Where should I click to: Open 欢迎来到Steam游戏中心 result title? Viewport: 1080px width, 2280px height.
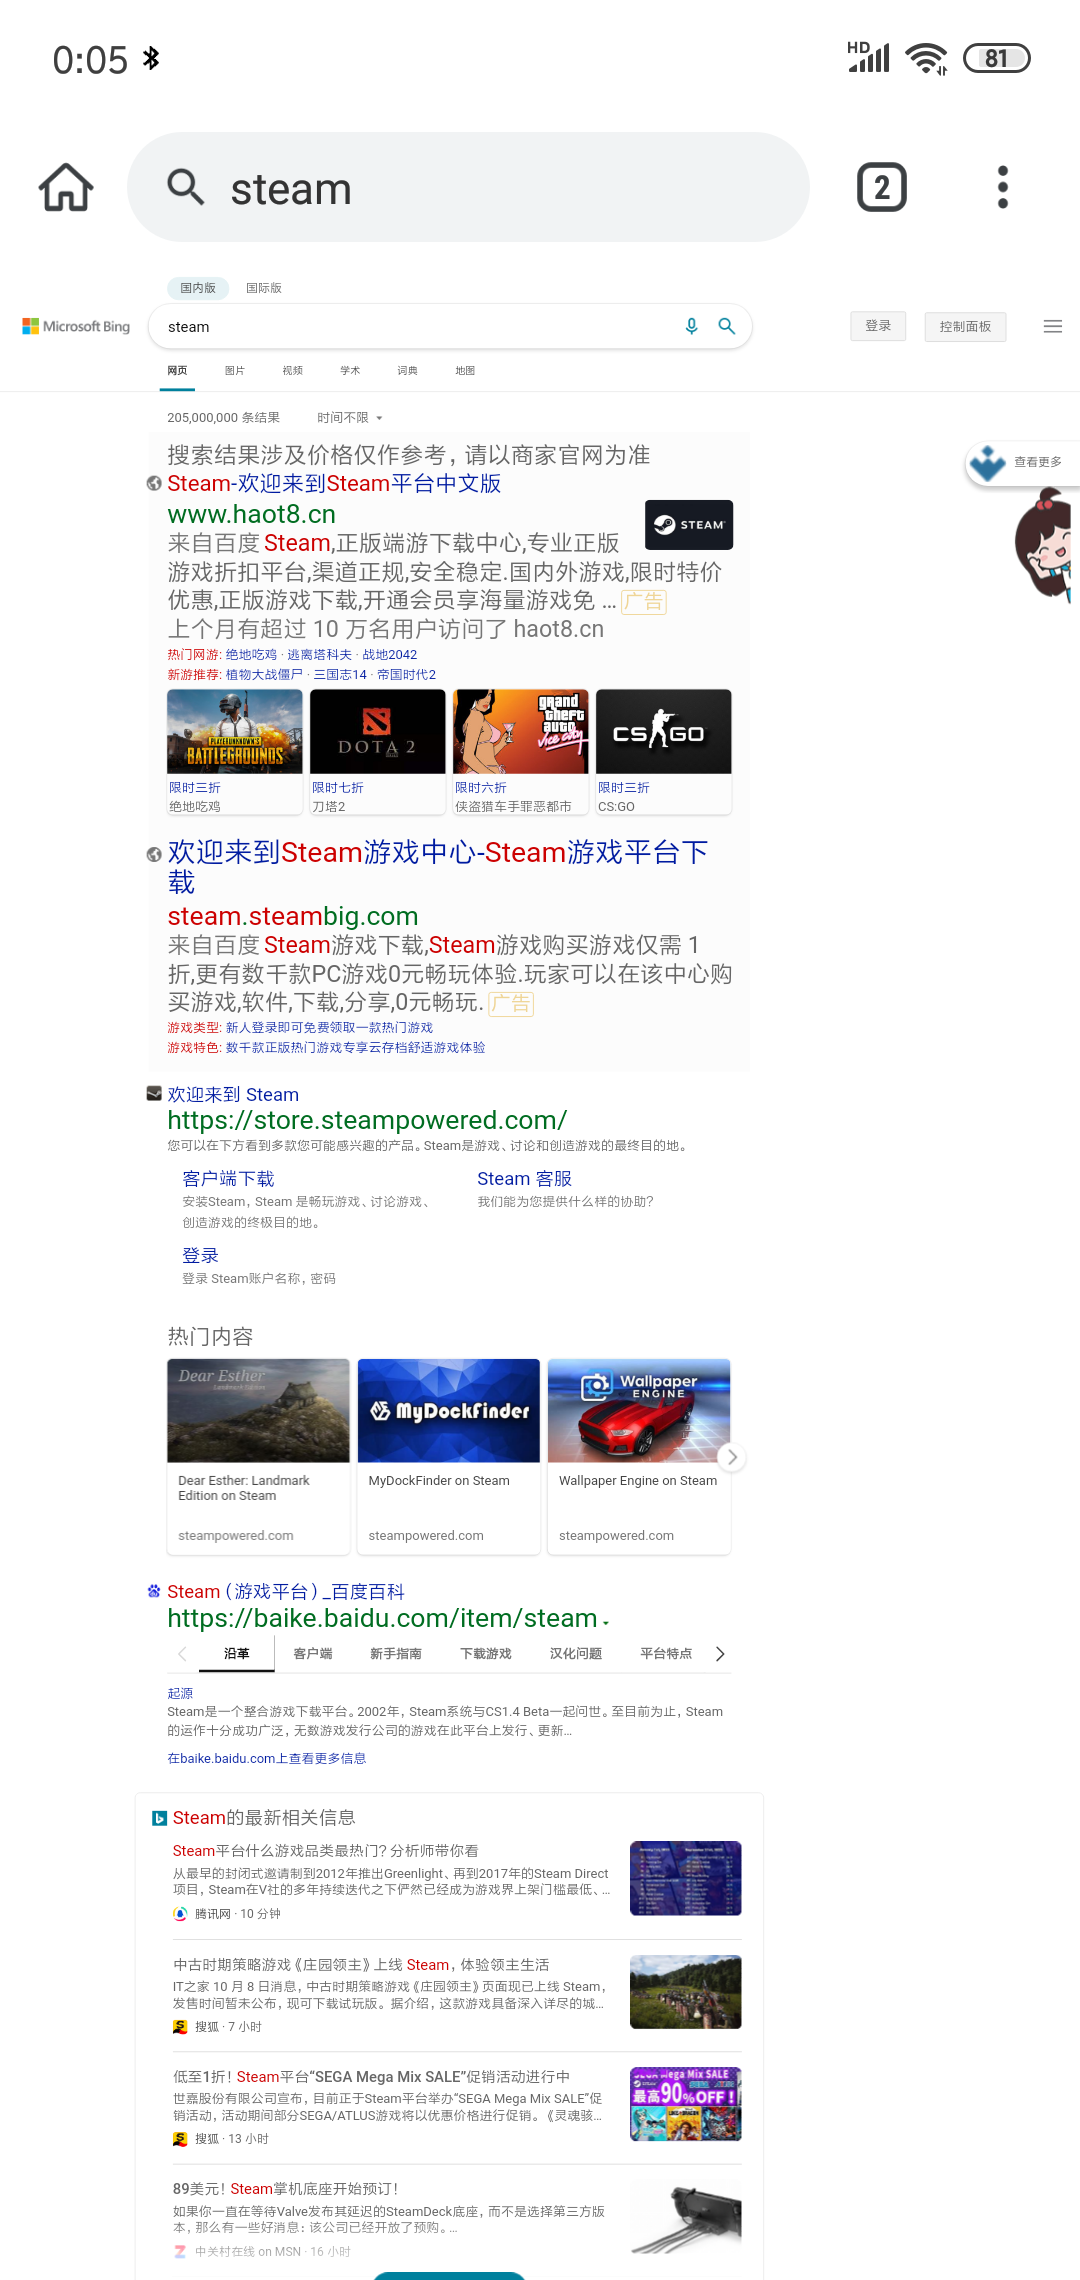(x=438, y=867)
